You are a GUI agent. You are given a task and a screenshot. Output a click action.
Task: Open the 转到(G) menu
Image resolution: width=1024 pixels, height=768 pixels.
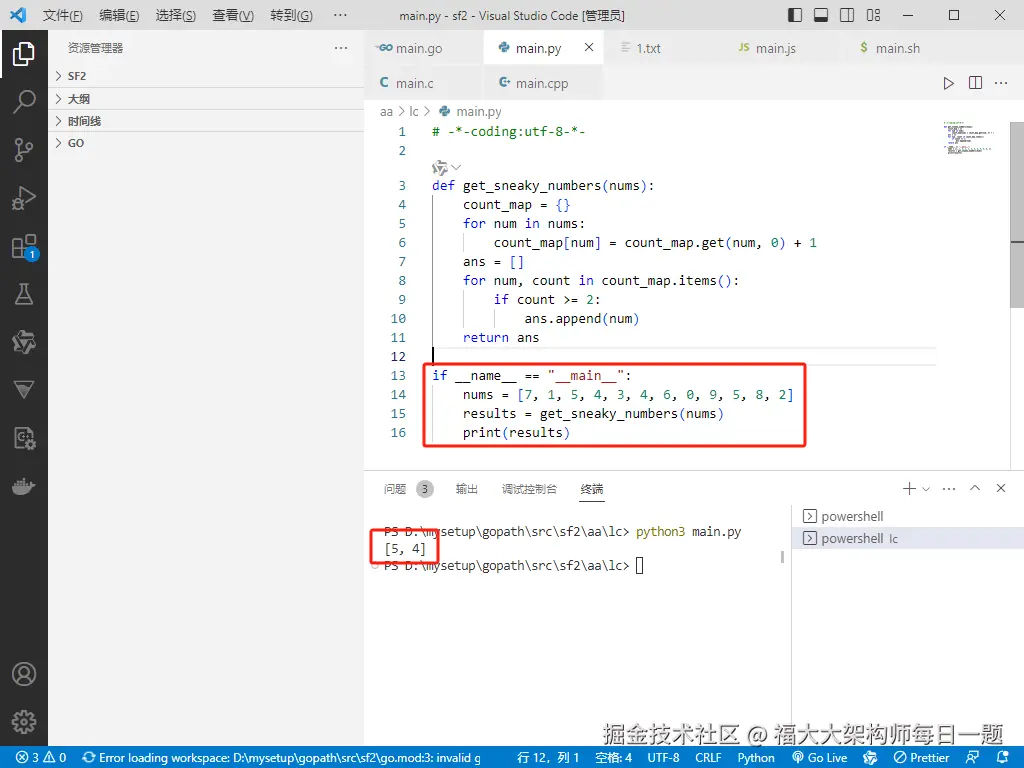[x=291, y=15]
